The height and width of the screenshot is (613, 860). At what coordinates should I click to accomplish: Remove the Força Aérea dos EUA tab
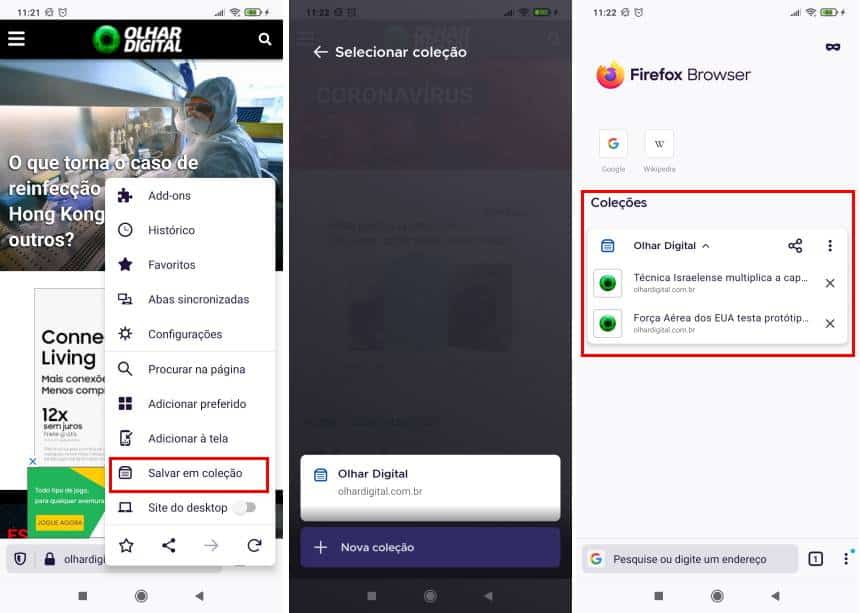(x=830, y=323)
